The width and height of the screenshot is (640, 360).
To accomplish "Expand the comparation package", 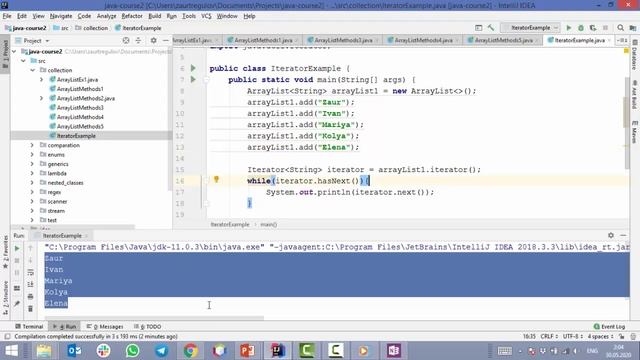I will tap(32, 145).
